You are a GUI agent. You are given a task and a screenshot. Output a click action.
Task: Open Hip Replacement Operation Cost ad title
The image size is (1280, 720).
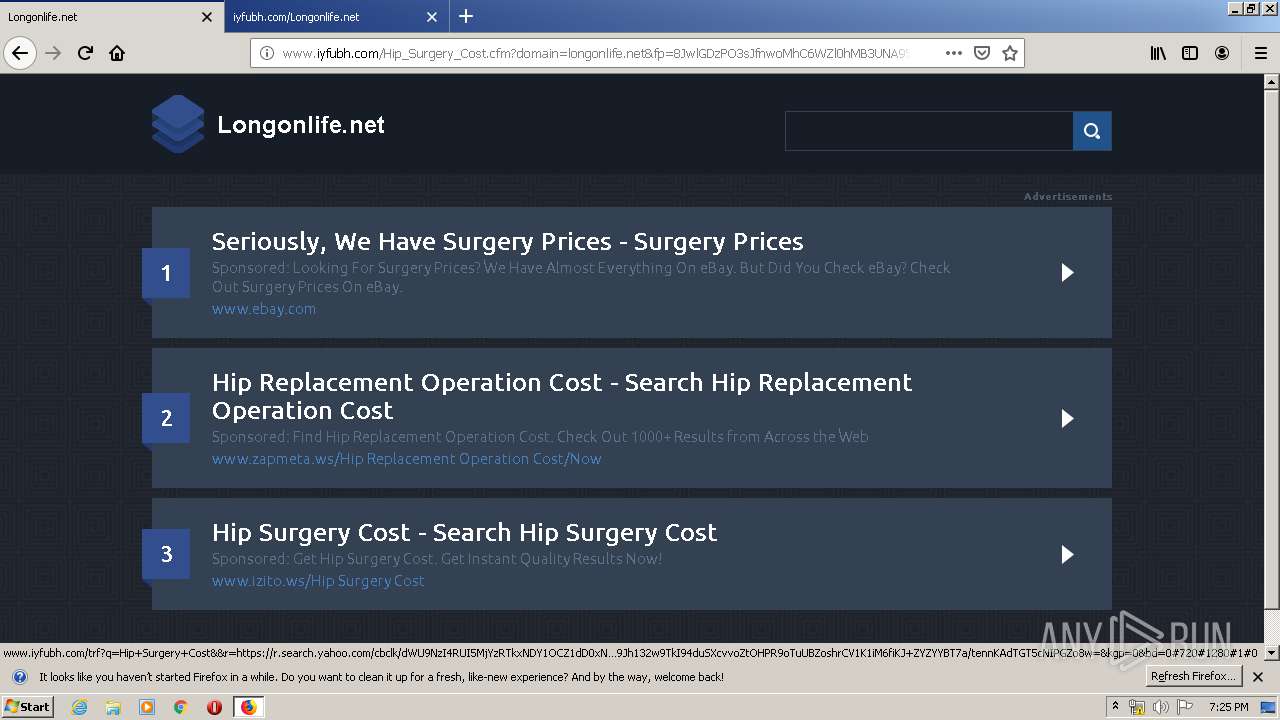coord(562,396)
